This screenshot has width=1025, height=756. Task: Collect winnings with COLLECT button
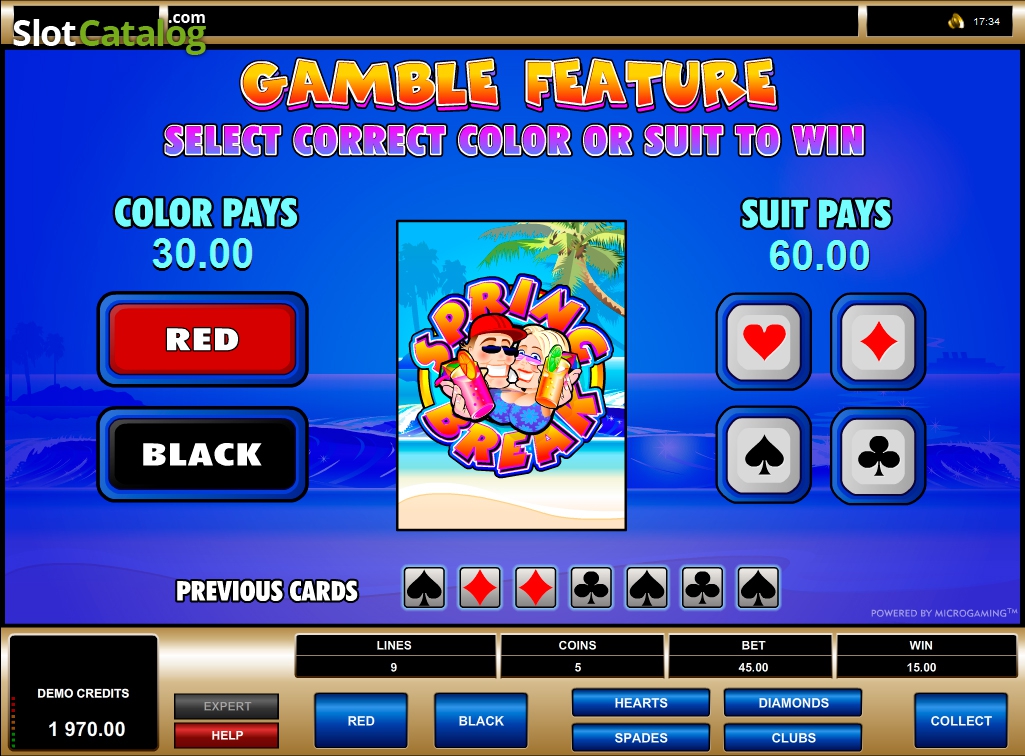point(961,721)
